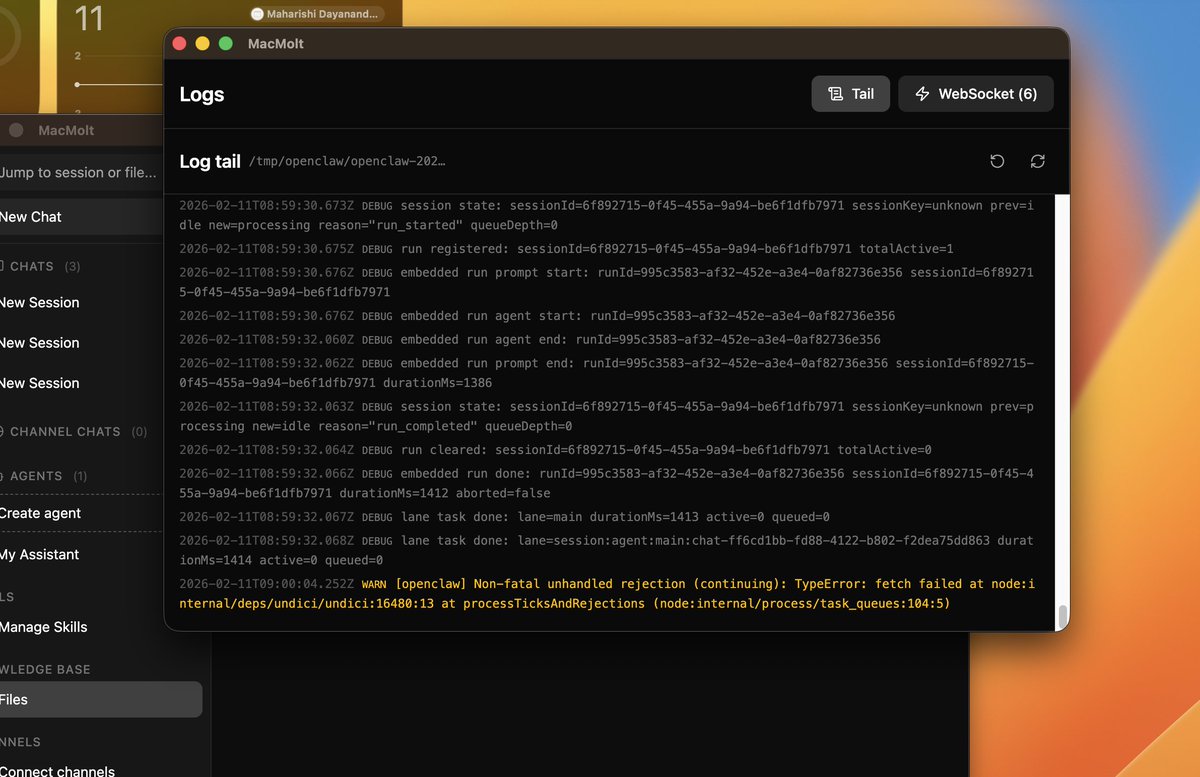Click the log file path /tmp/openclaw/openclaw-202…
This screenshot has height=777, width=1200.
(347, 161)
